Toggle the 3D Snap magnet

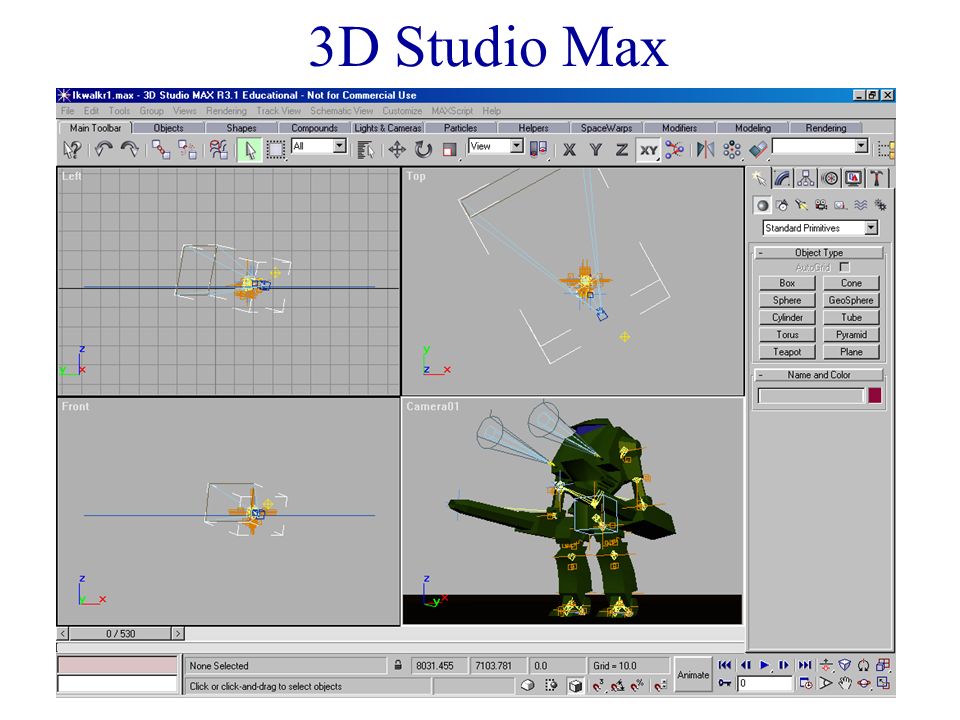(598, 686)
